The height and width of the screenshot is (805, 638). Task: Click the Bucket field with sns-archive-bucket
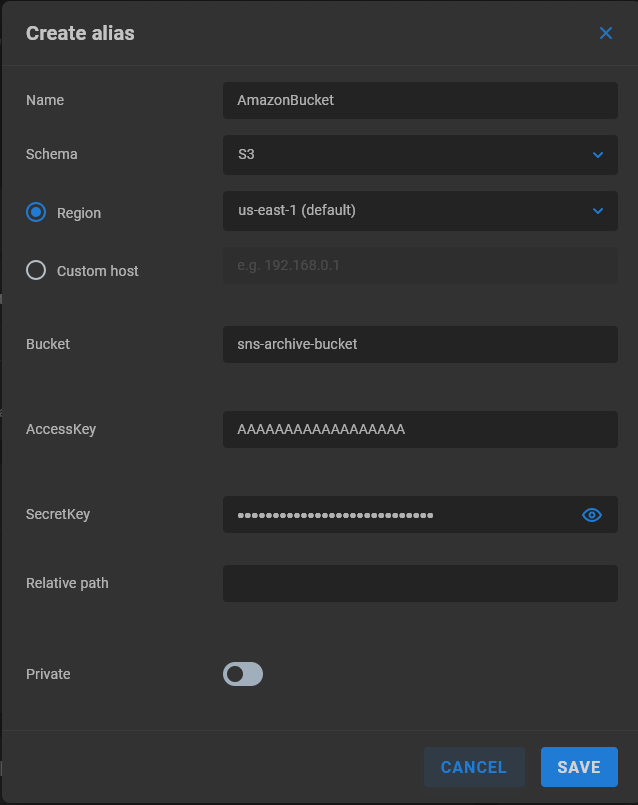(420, 344)
